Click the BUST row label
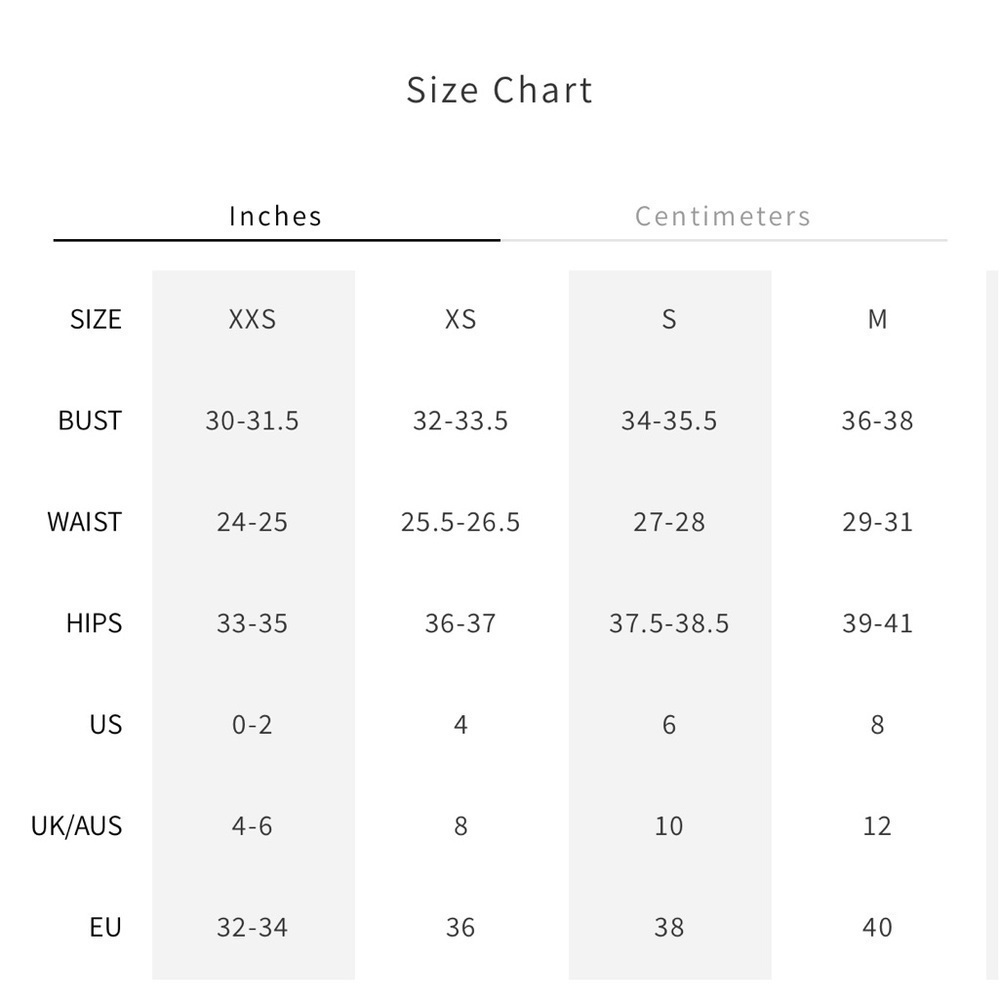Screen dimensions: 1000x1000 [90, 421]
